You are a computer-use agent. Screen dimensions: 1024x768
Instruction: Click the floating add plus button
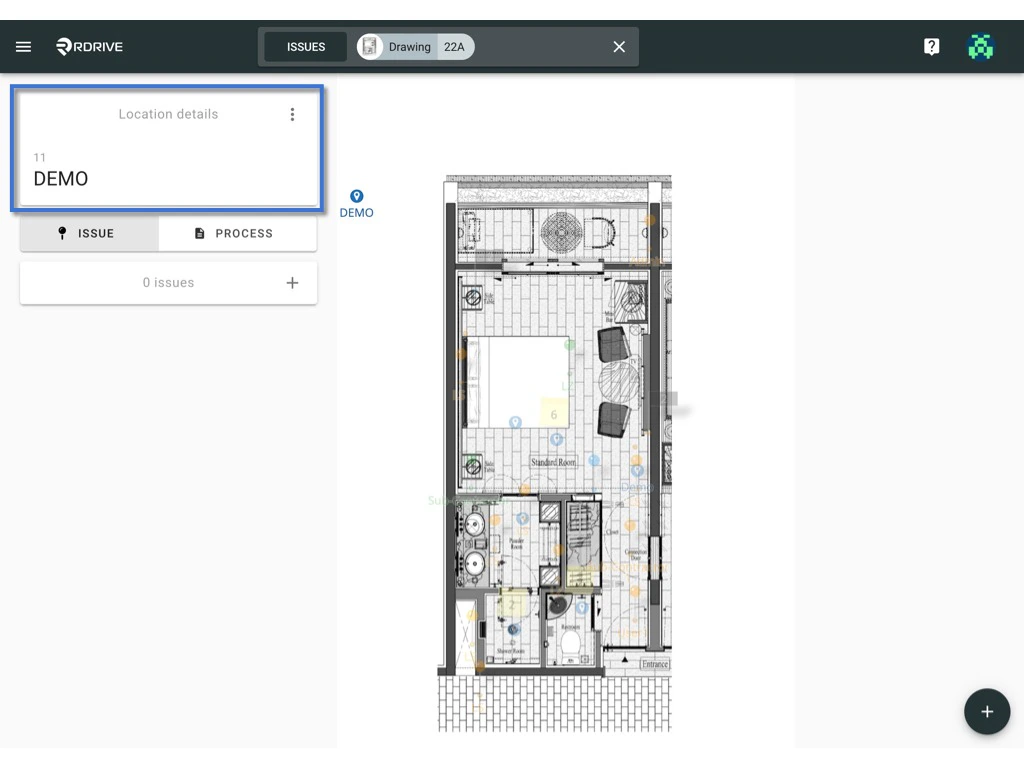(987, 712)
